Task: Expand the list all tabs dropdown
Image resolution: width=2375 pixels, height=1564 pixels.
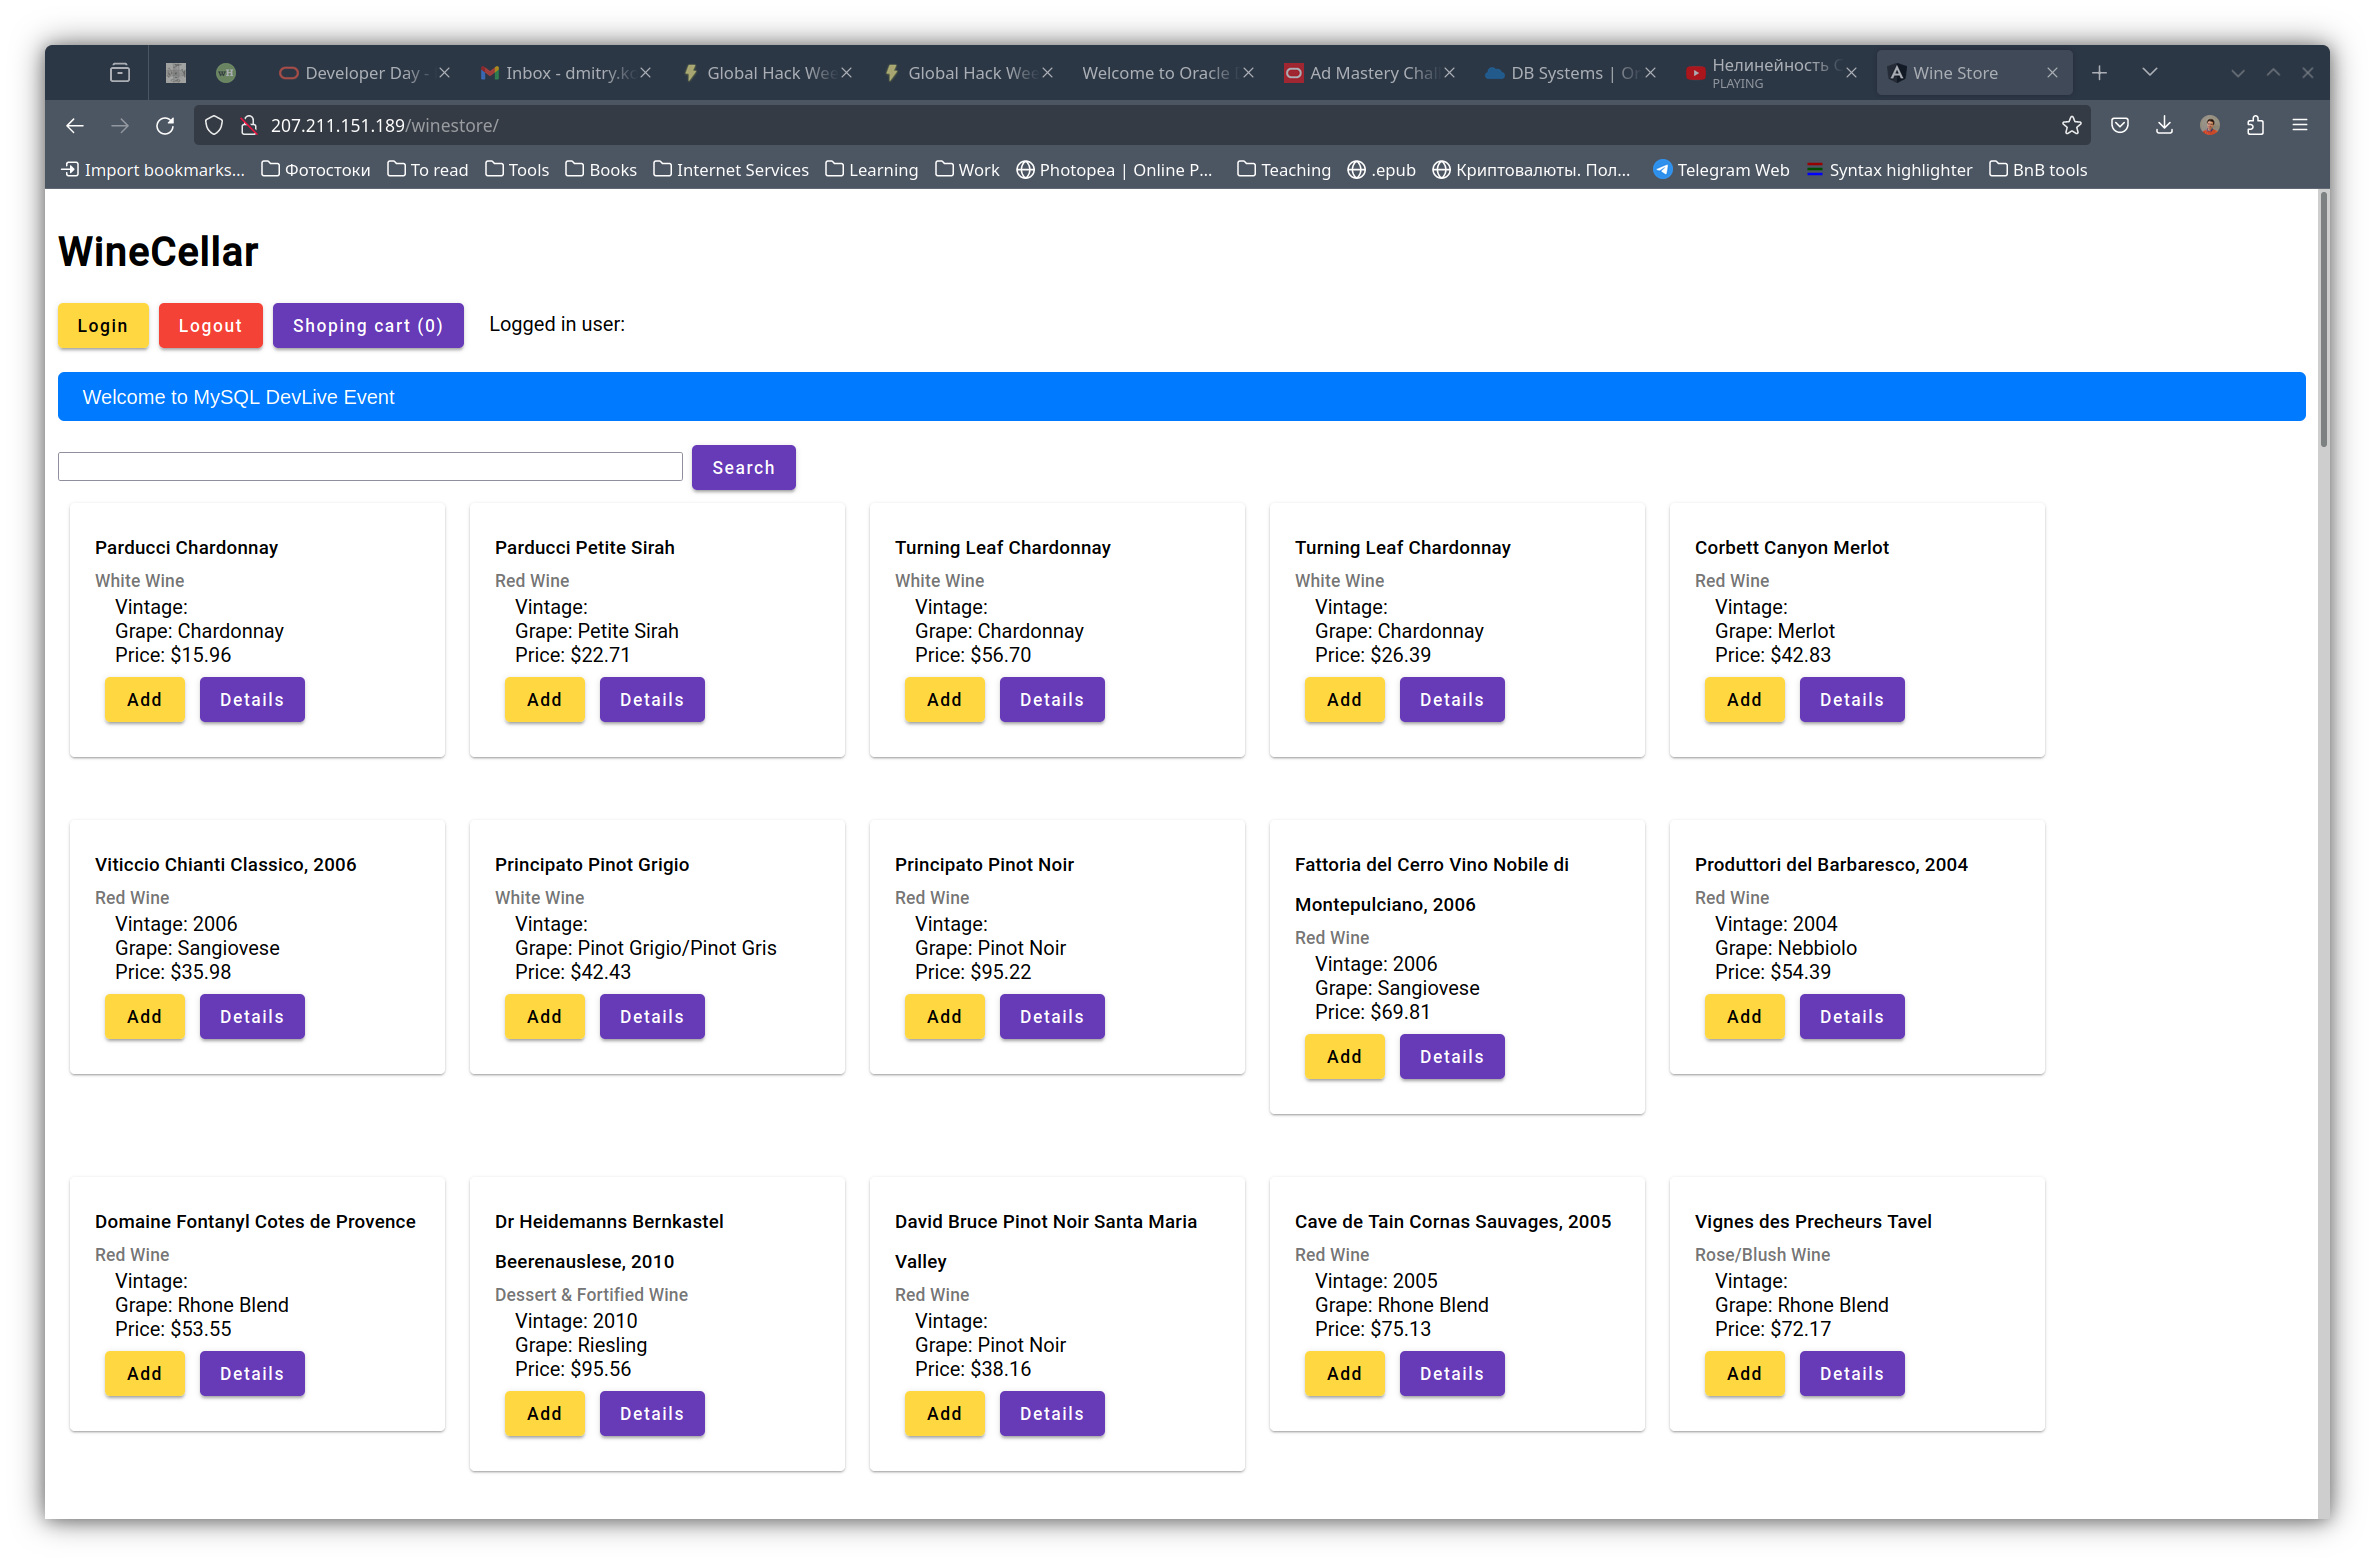Action: [2150, 72]
